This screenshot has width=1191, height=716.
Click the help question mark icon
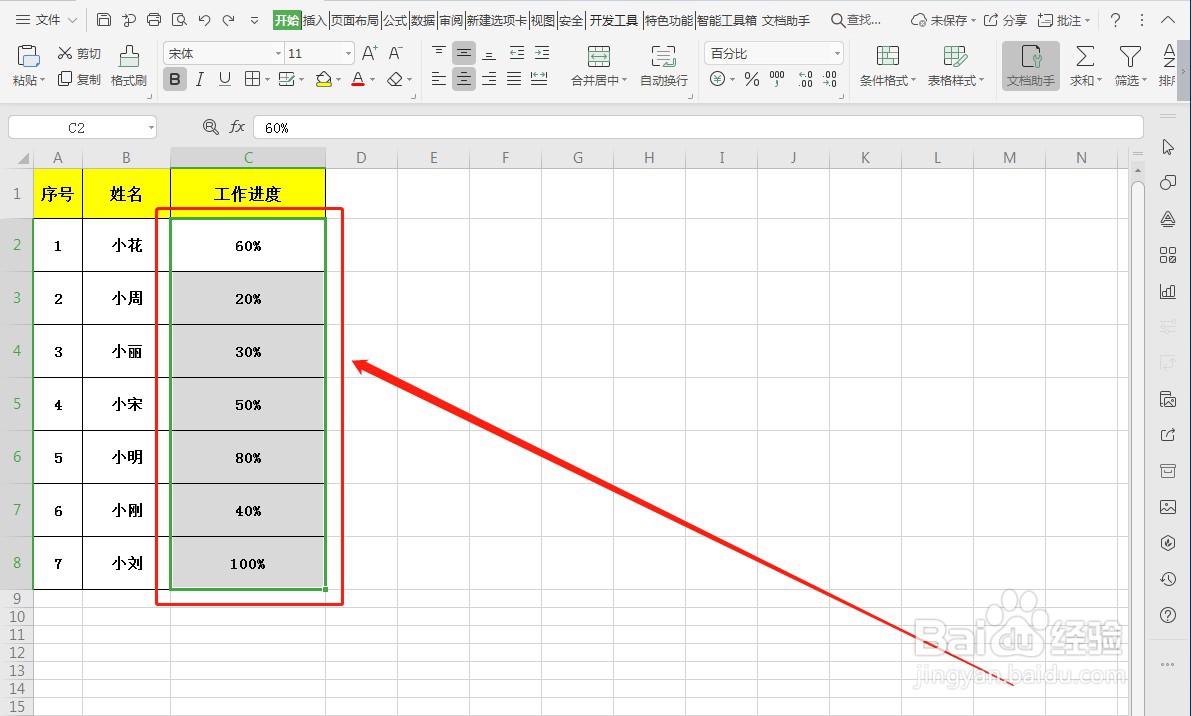pyautogui.click(x=1115, y=20)
